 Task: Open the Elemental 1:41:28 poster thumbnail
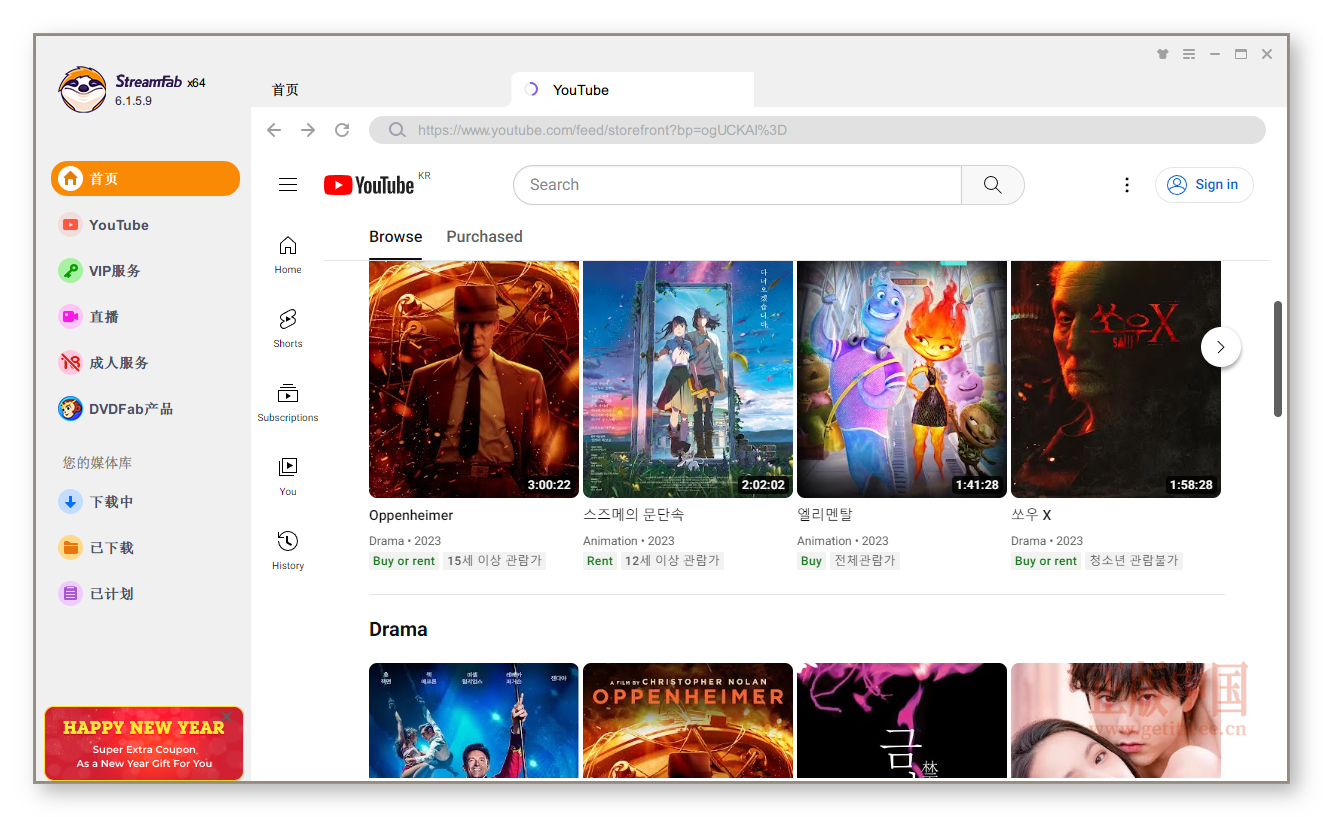[x=902, y=380]
